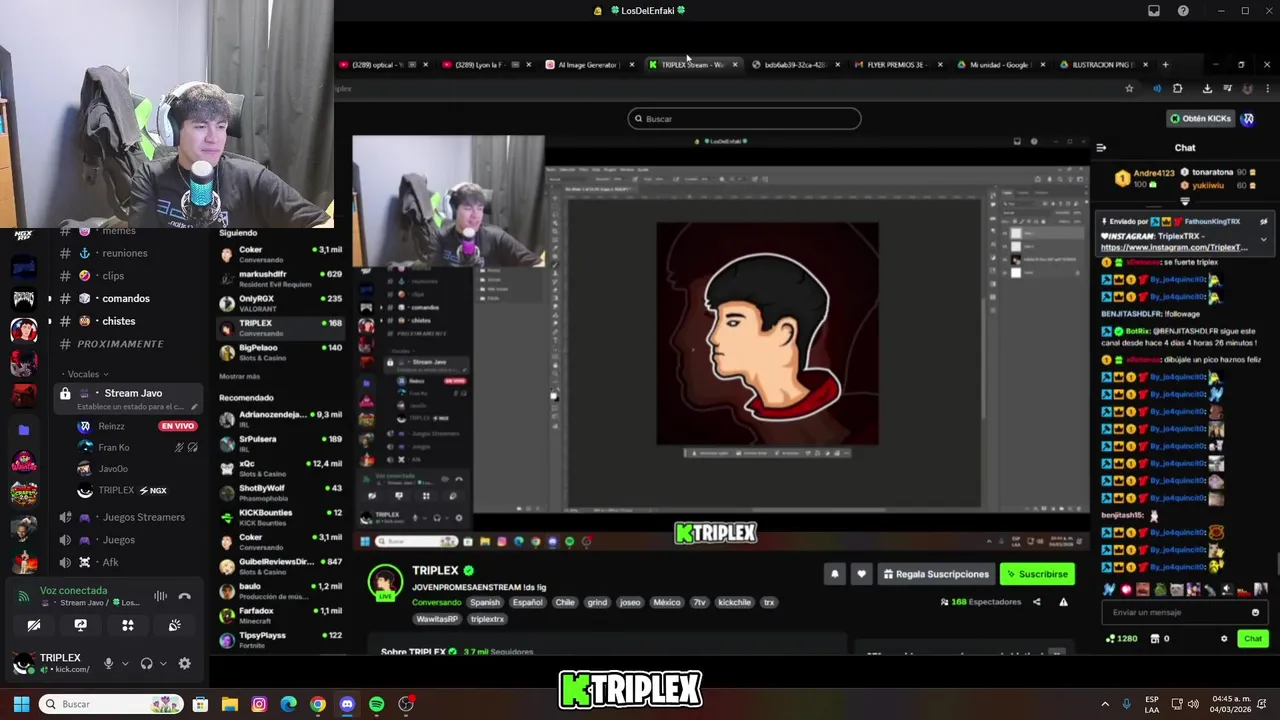
Task: Open the Instagram link in pinned chat message
Action: point(1174,247)
